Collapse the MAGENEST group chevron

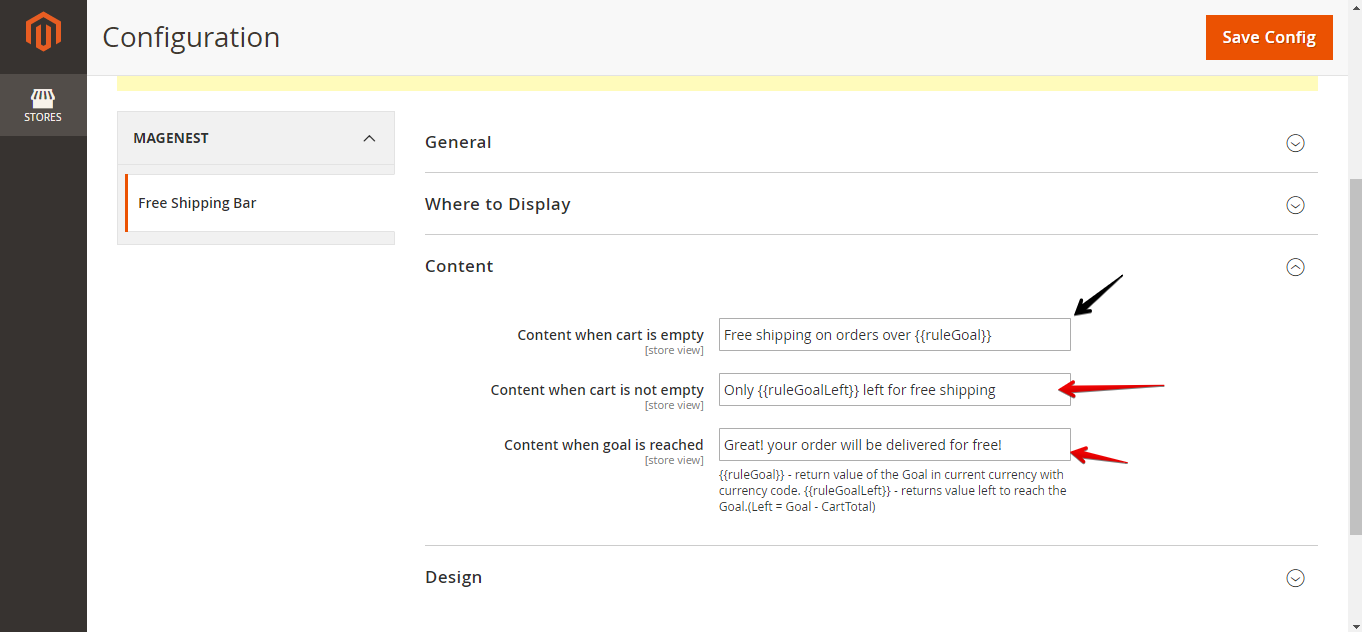369,138
